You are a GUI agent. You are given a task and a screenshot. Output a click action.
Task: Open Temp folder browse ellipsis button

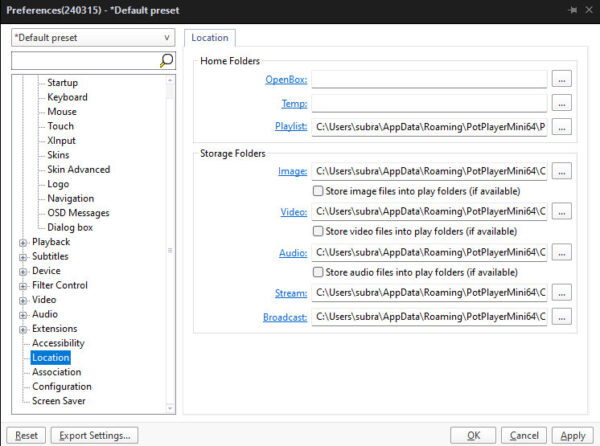click(x=561, y=103)
